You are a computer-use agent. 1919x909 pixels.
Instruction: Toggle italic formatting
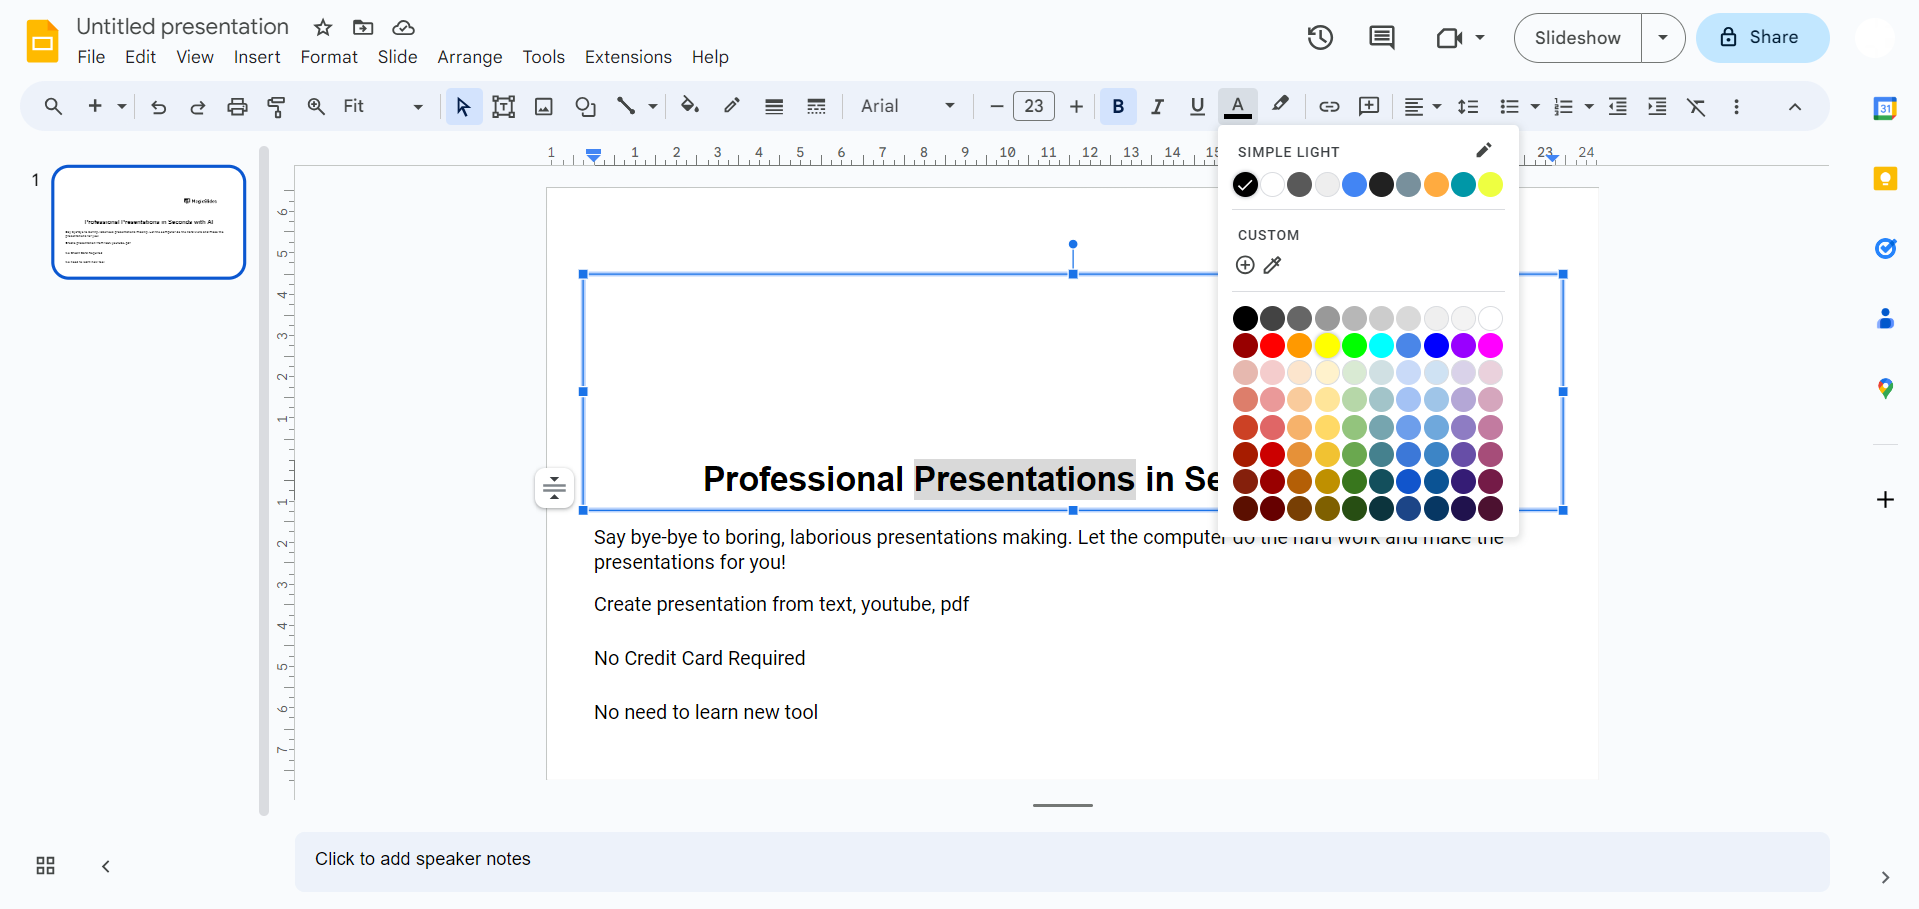1157,107
